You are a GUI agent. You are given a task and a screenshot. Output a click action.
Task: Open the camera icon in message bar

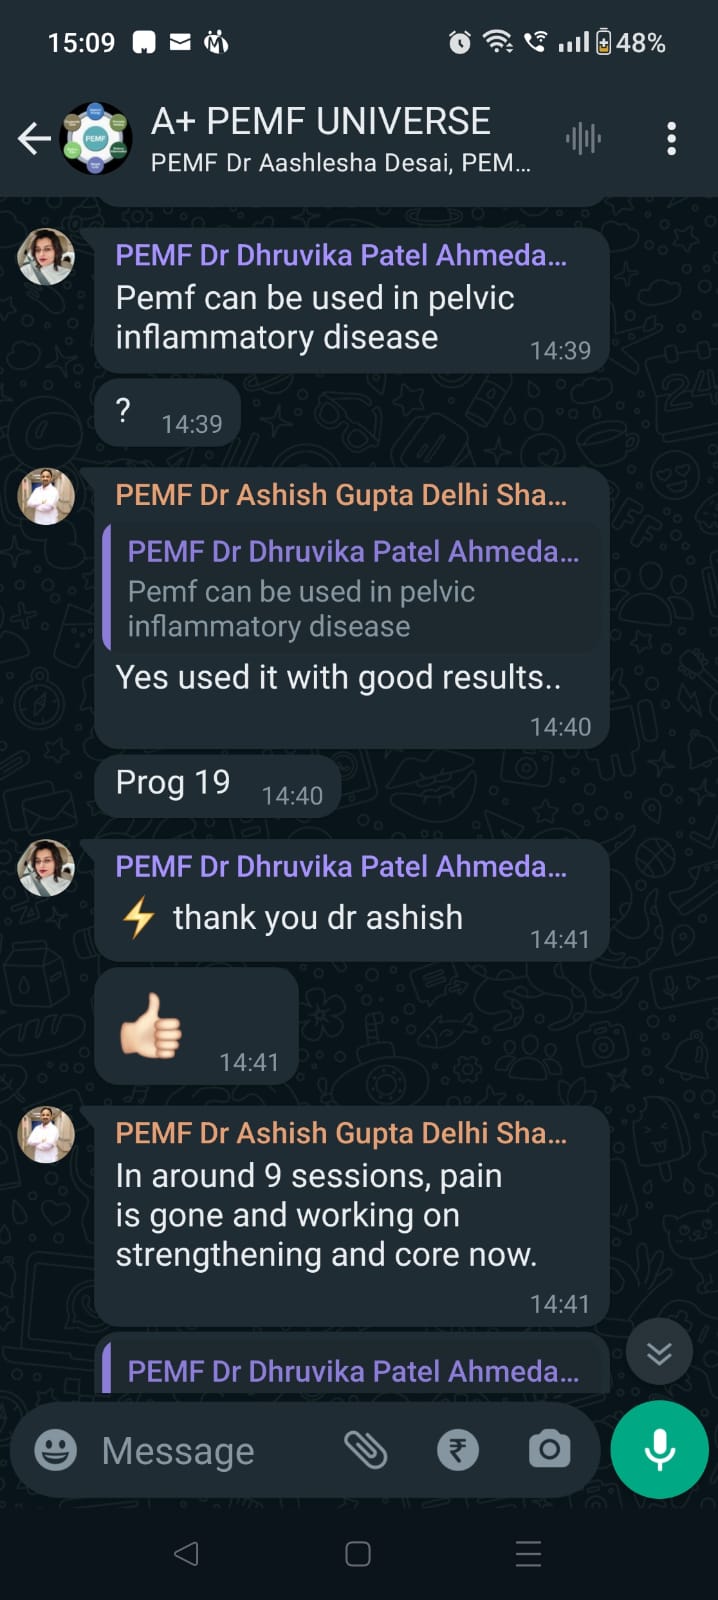click(x=549, y=1449)
